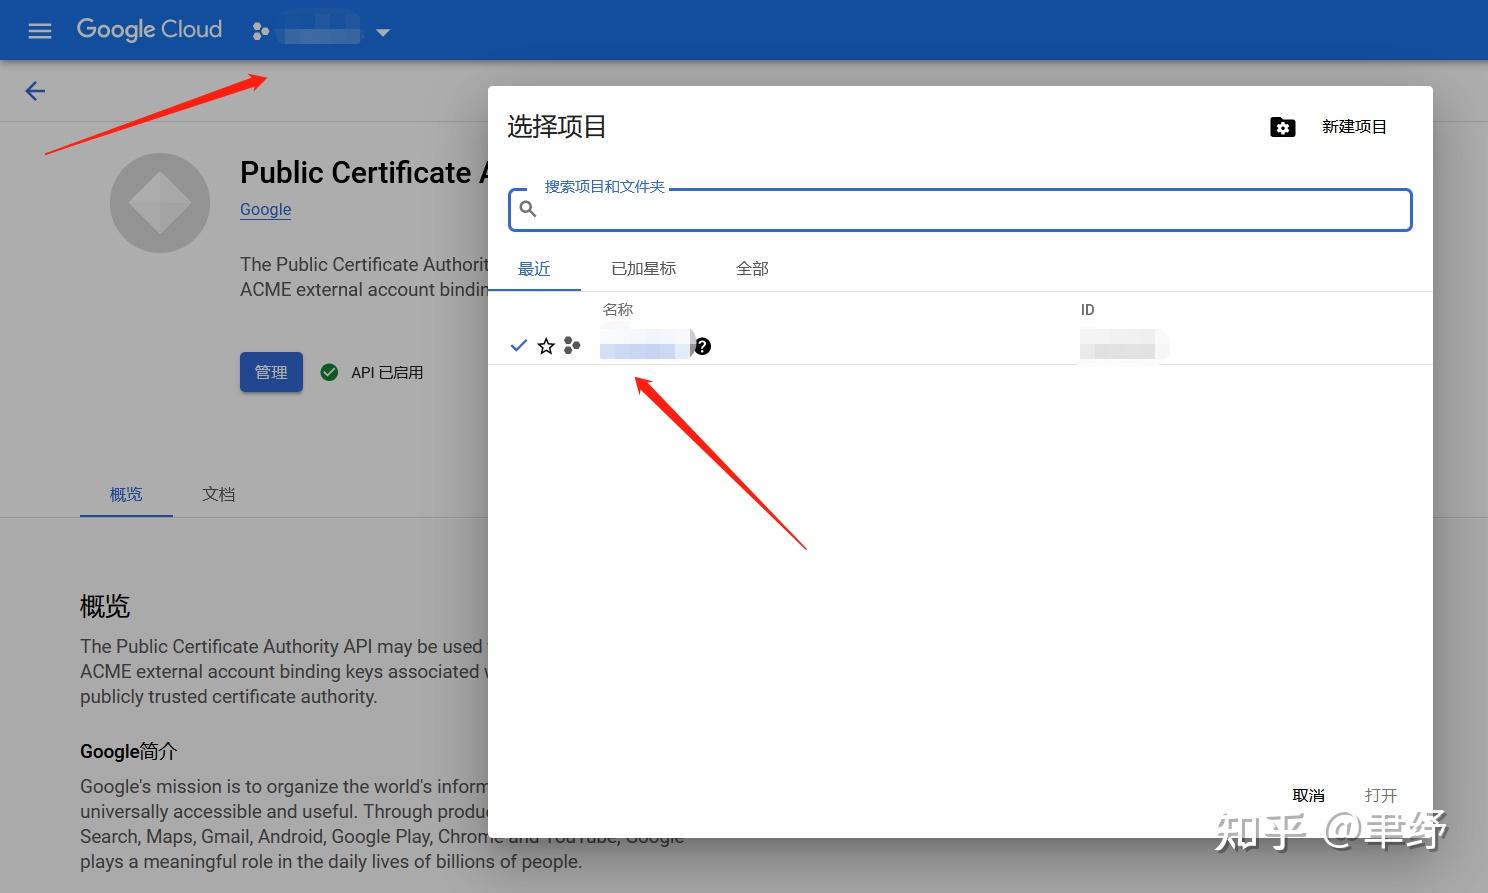Expand the project selector dropdown arrow
This screenshot has width=1488, height=893.
click(x=382, y=33)
